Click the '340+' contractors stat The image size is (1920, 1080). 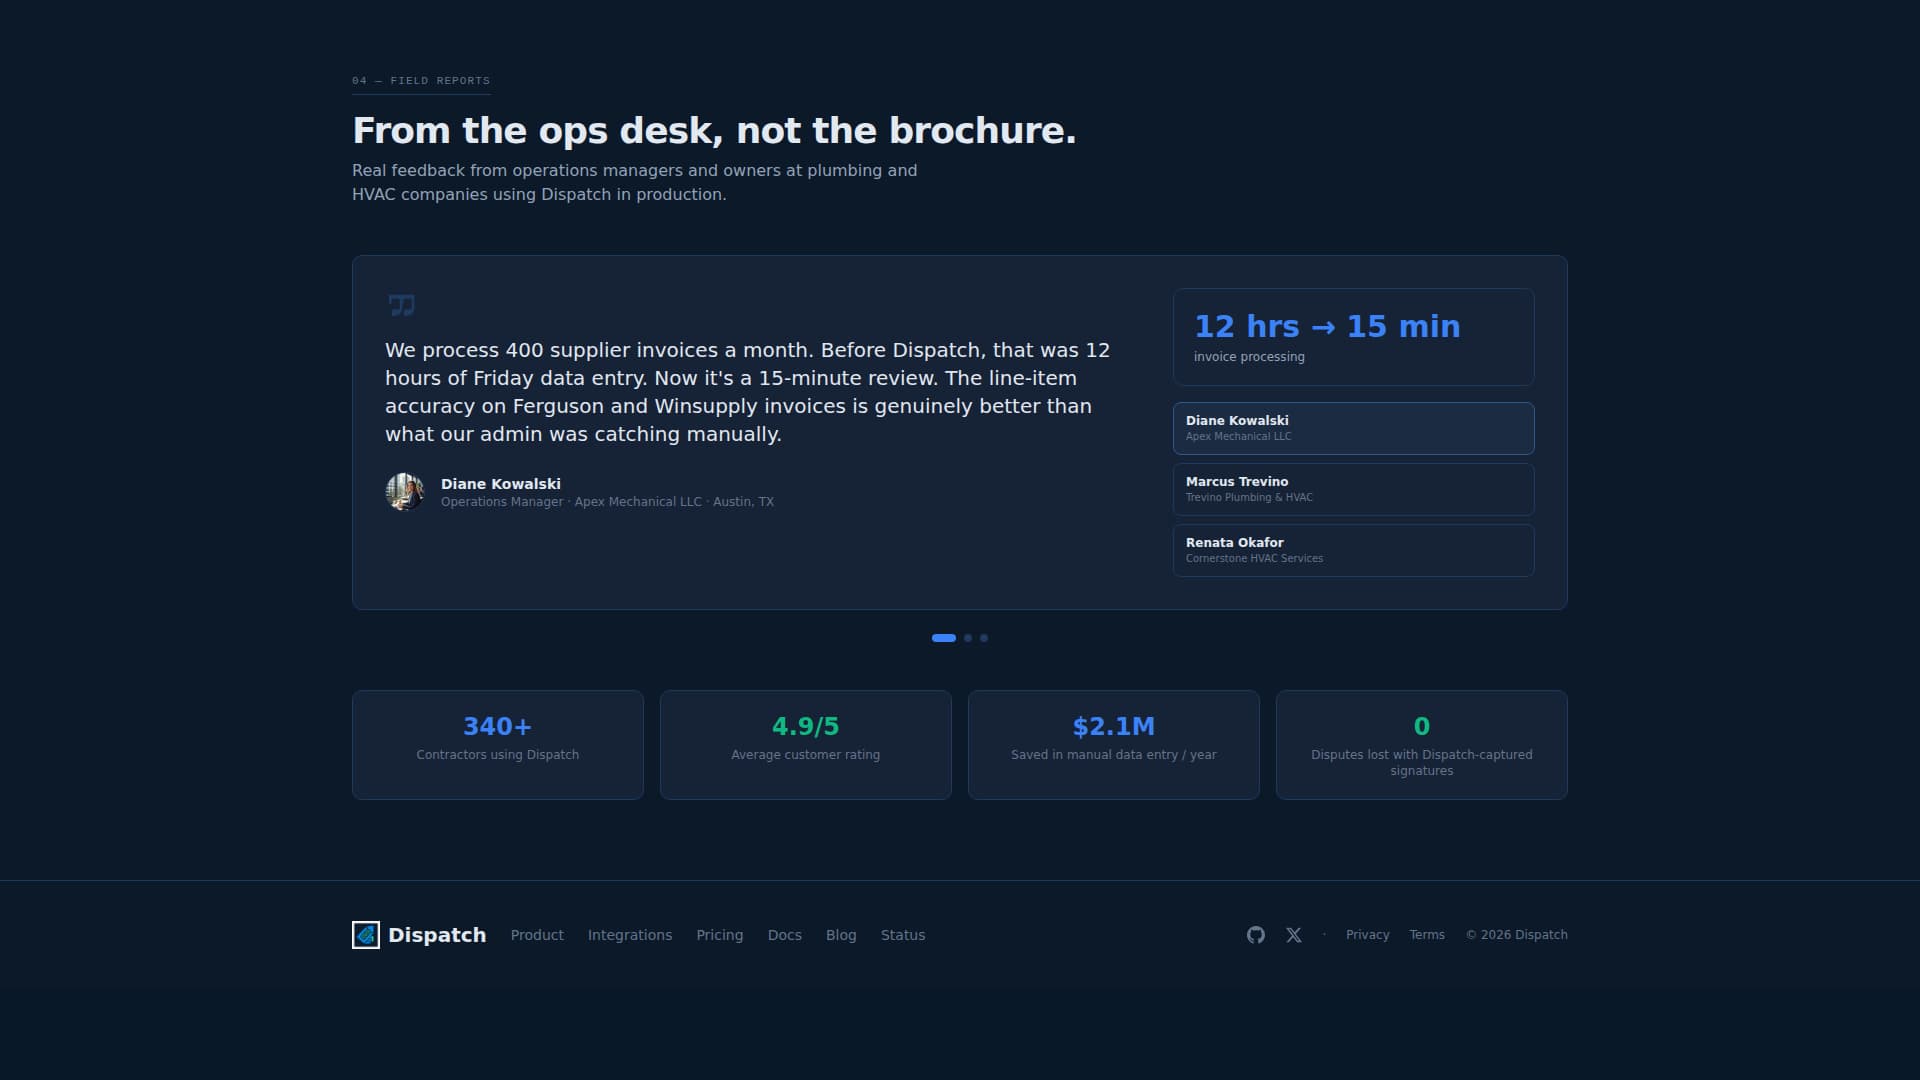(498, 726)
